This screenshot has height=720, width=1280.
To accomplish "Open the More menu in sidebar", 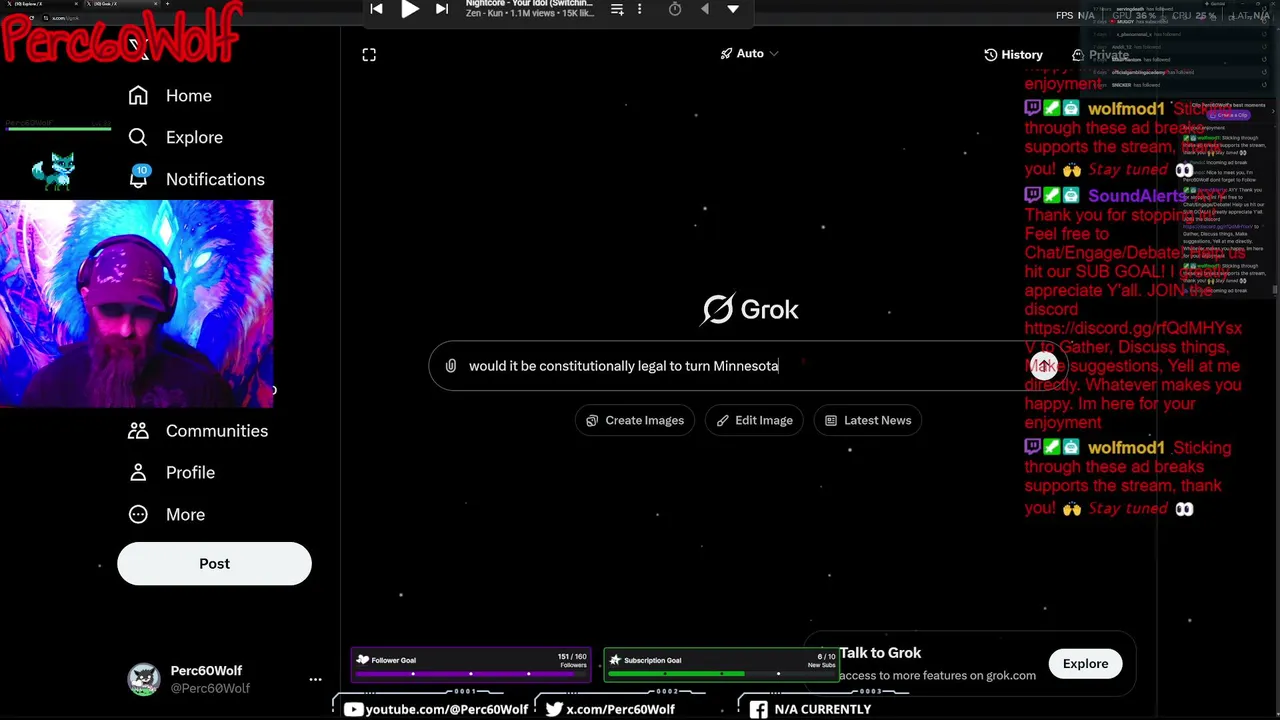I will [x=166, y=515].
